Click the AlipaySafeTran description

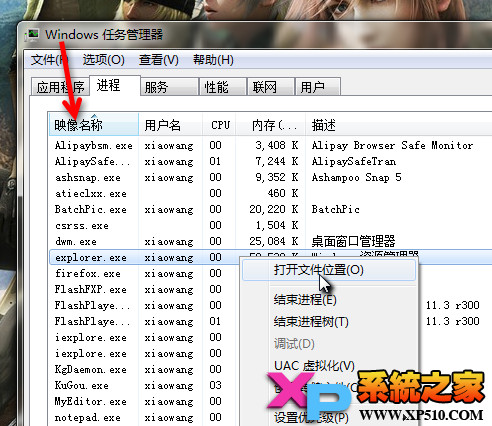pos(354,162)
